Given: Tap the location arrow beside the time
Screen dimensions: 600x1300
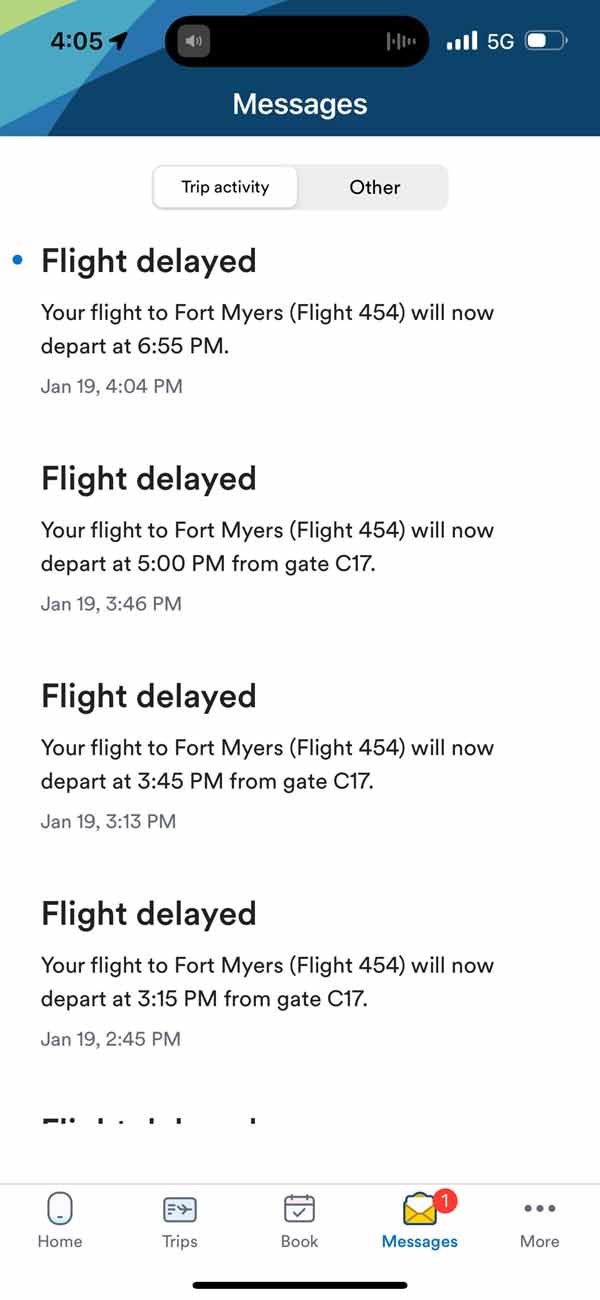Looking at the screenshot, I should point(119,41).
